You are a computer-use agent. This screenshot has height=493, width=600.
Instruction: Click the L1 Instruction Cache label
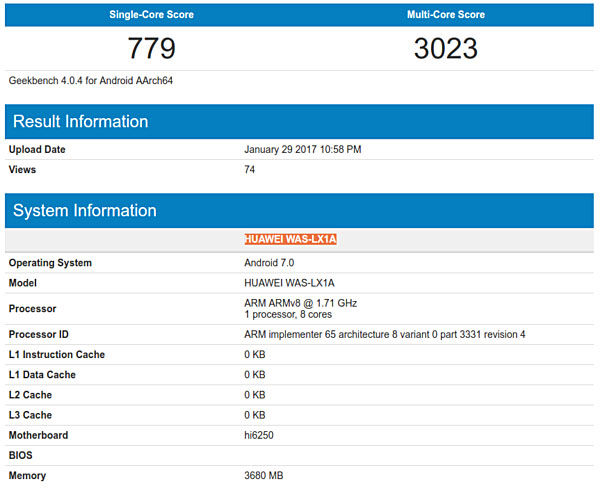tap(57, 355)
